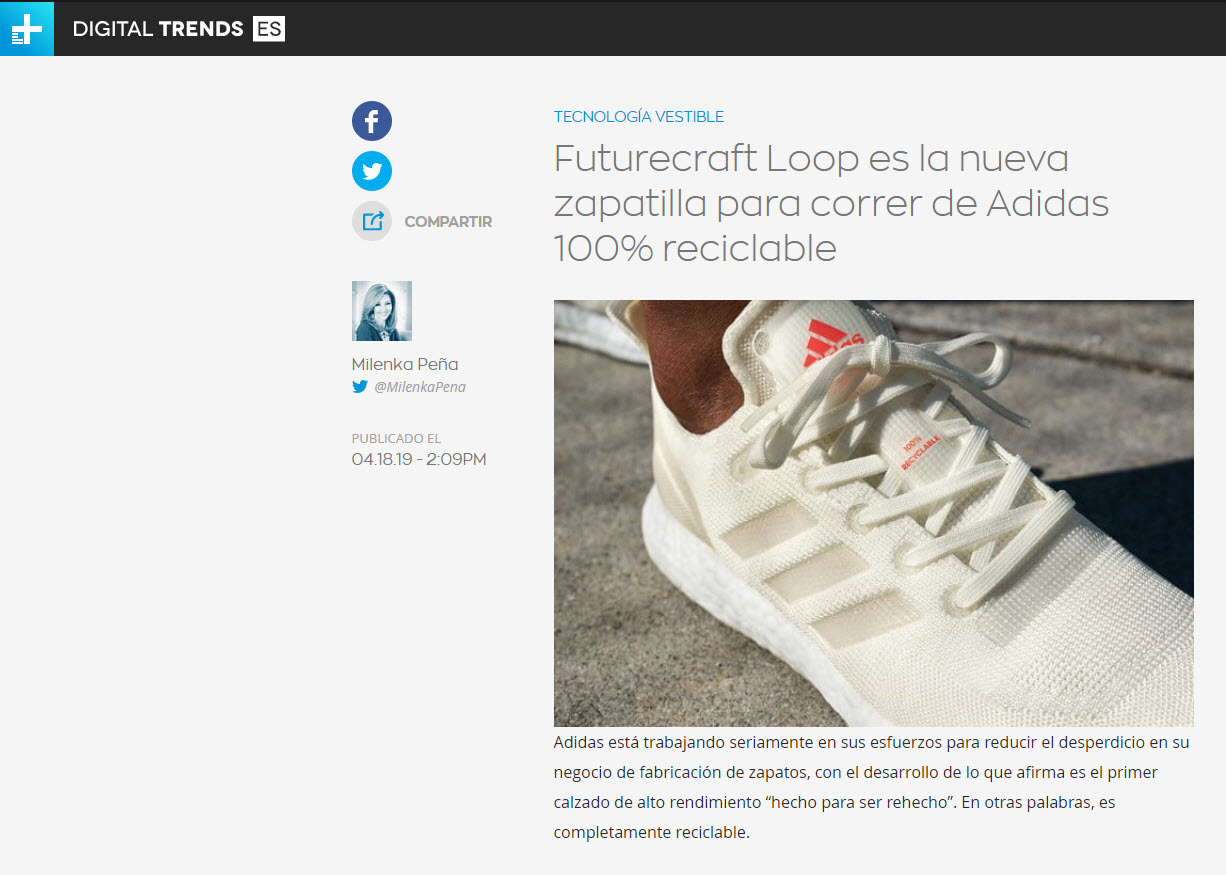This screenshot has width=1226, height=875.
Task: Click the blue Digital Trends plus logo
Action: [27, 29]
